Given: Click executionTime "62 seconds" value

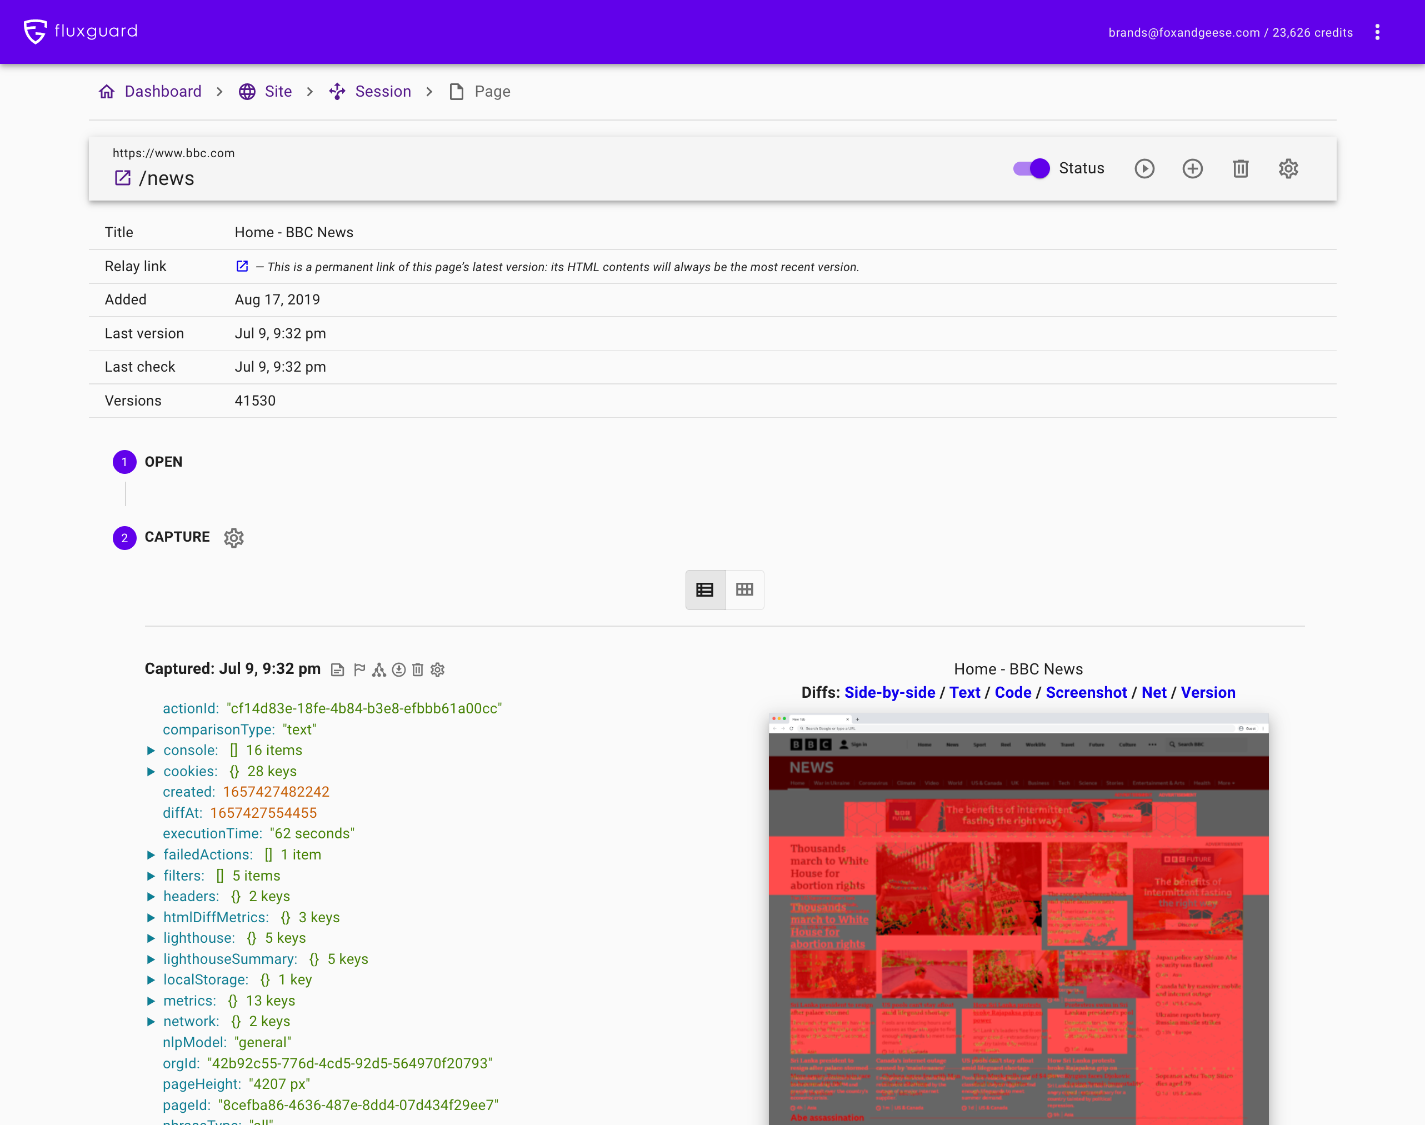Looking at the screenshot, I should point(312,834).
